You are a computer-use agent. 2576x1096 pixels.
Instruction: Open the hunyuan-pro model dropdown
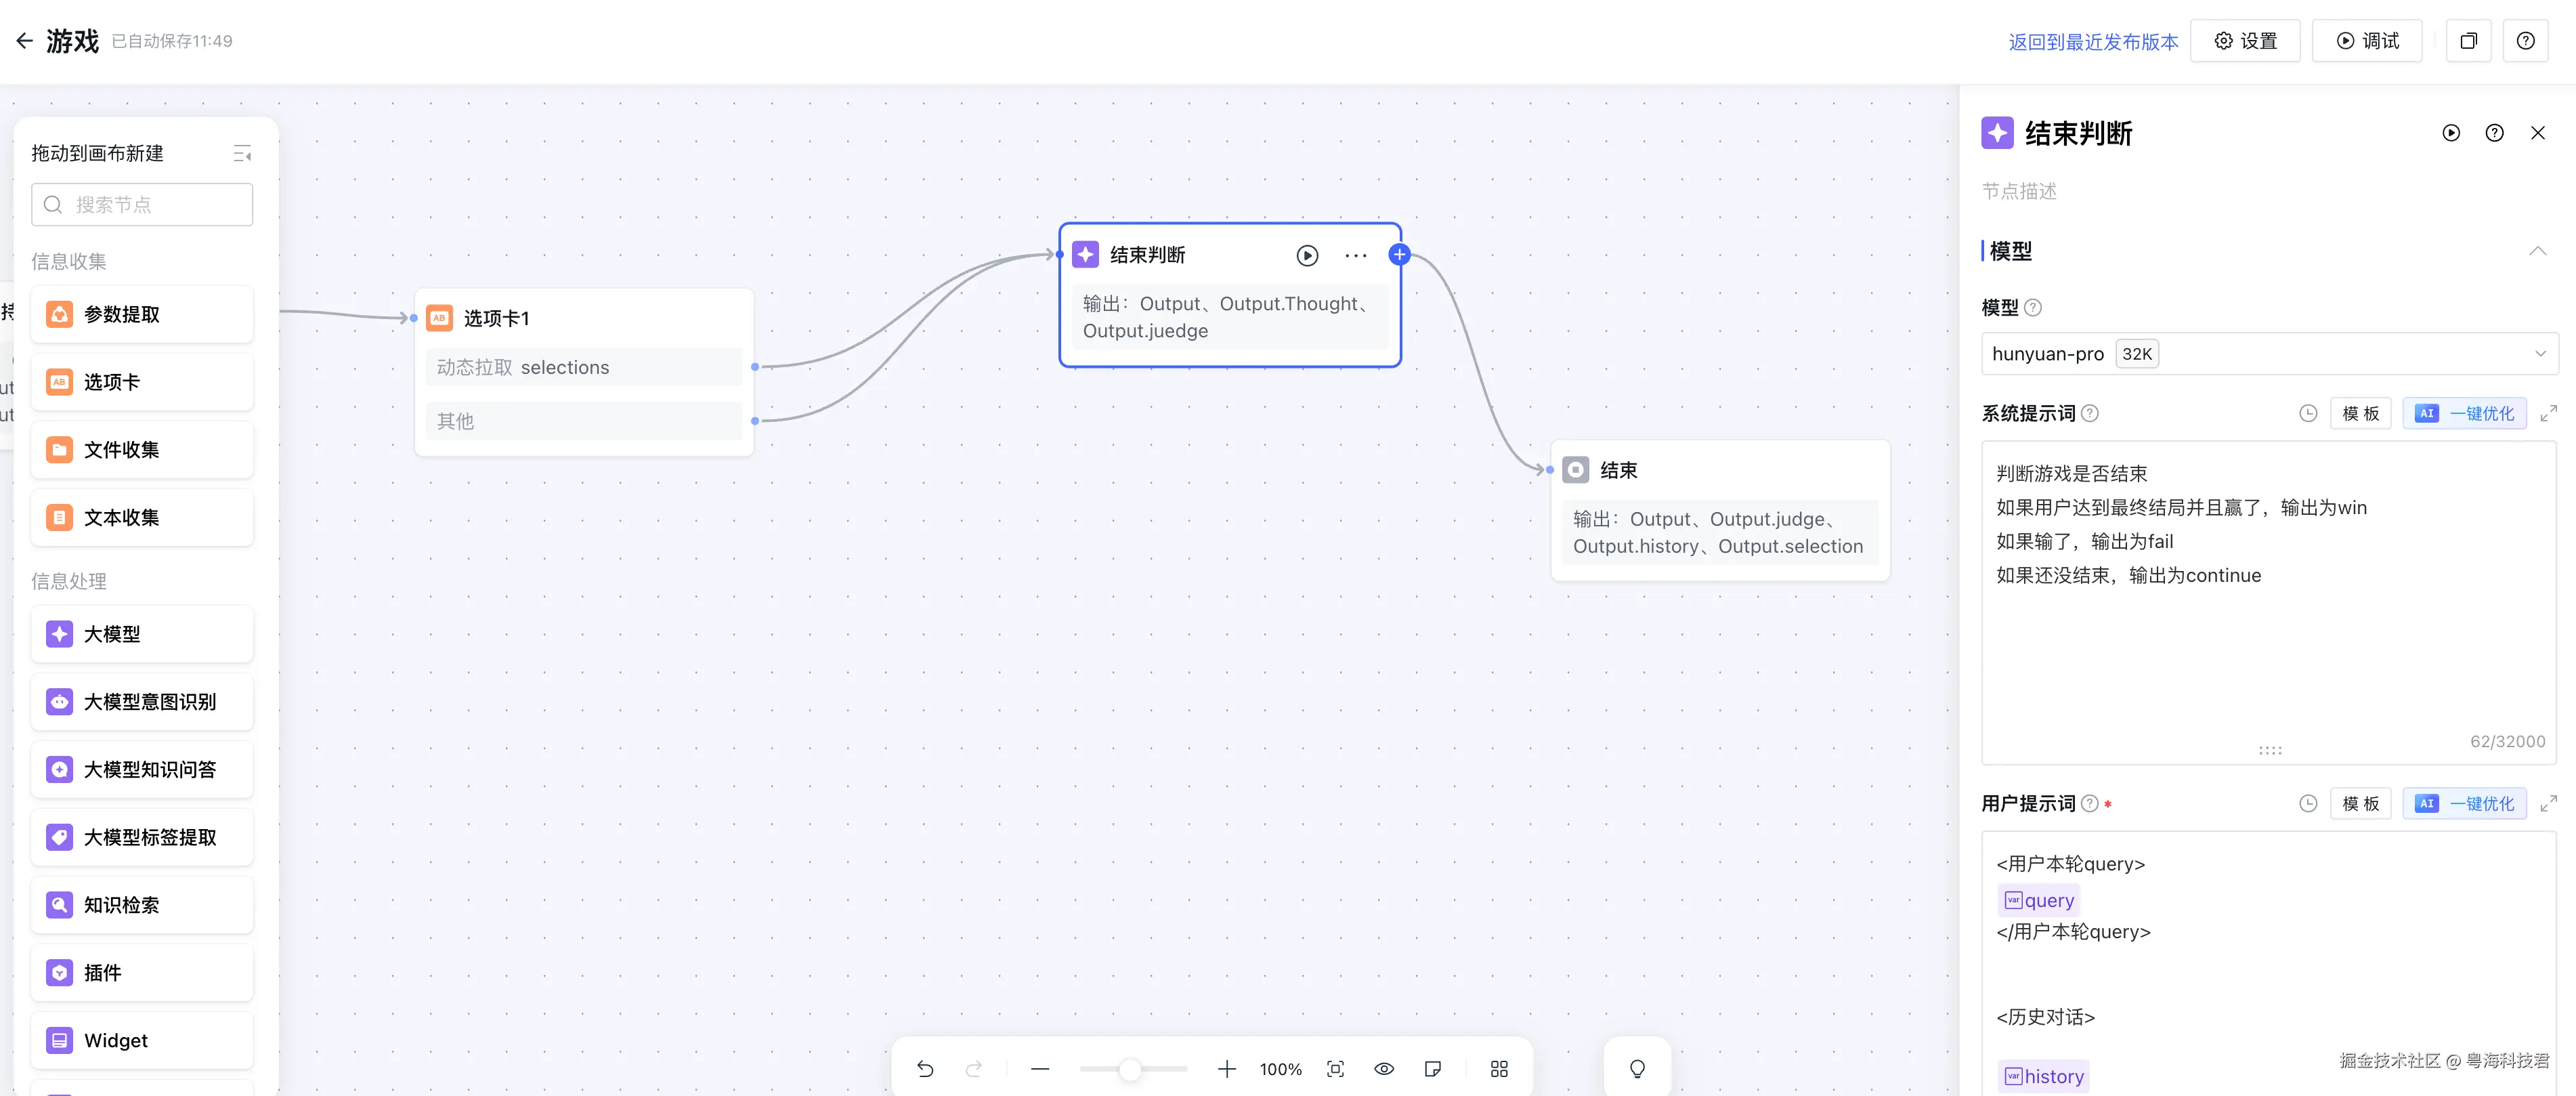click(x=2269, y=353)
